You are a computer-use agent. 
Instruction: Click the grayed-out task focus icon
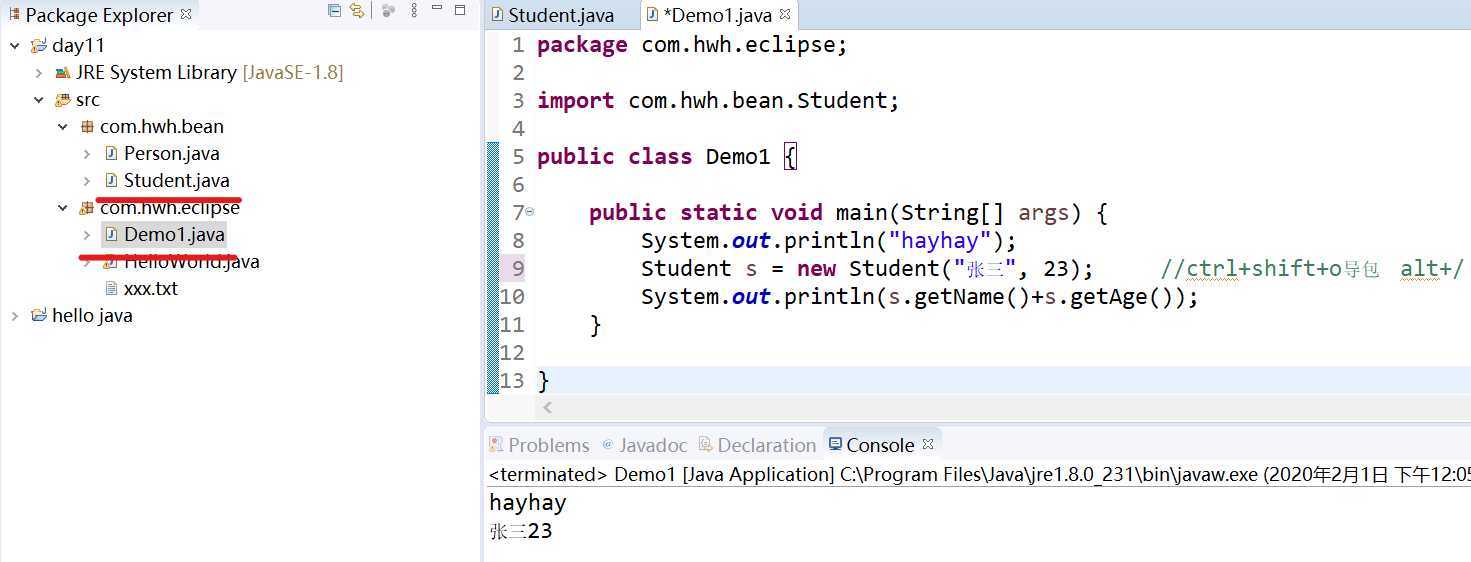click(x=388, y=11)
